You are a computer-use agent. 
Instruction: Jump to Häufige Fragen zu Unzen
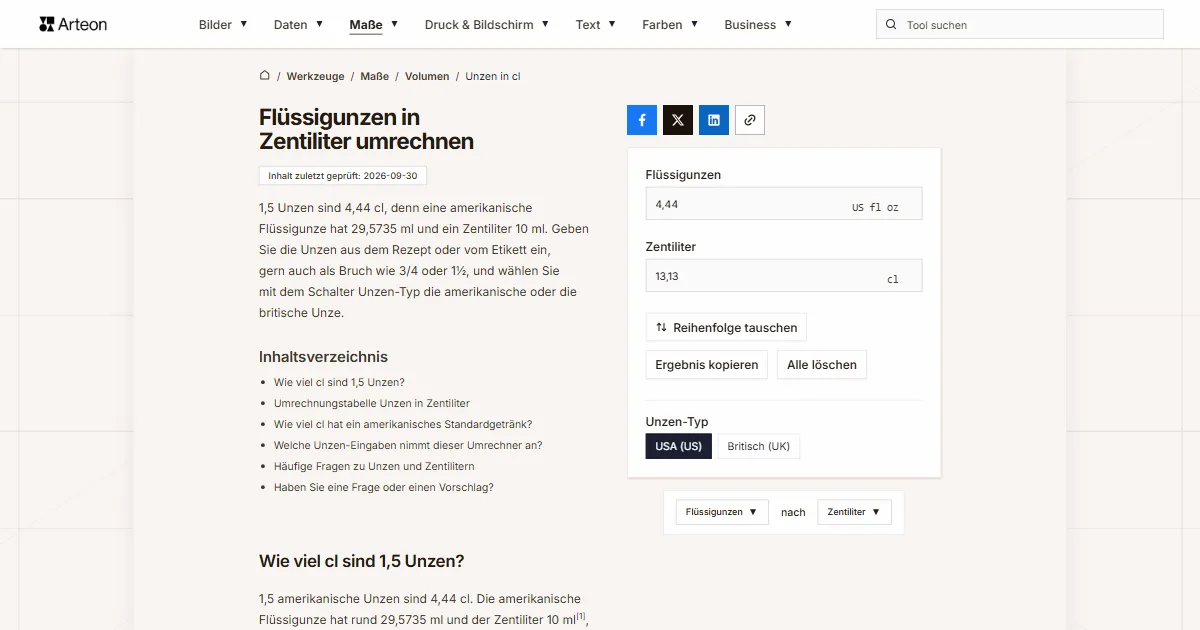[x=374, y=466]
